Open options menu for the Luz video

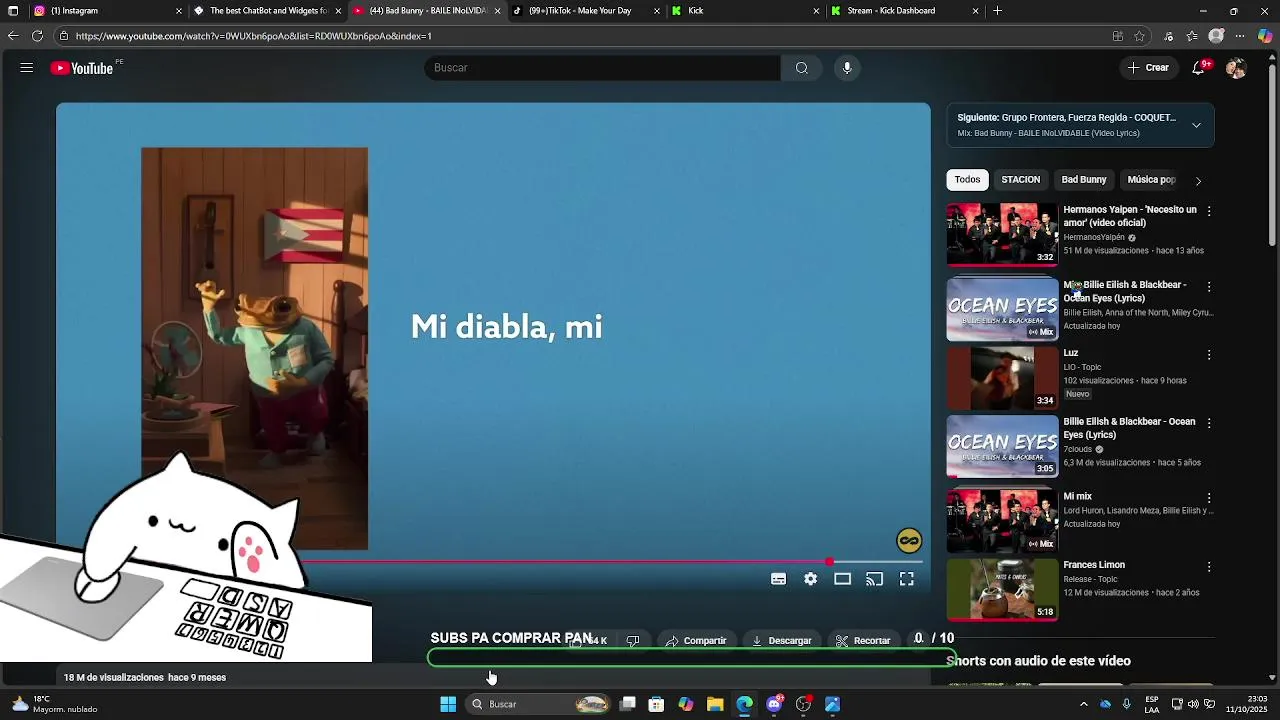[1209, 355]
